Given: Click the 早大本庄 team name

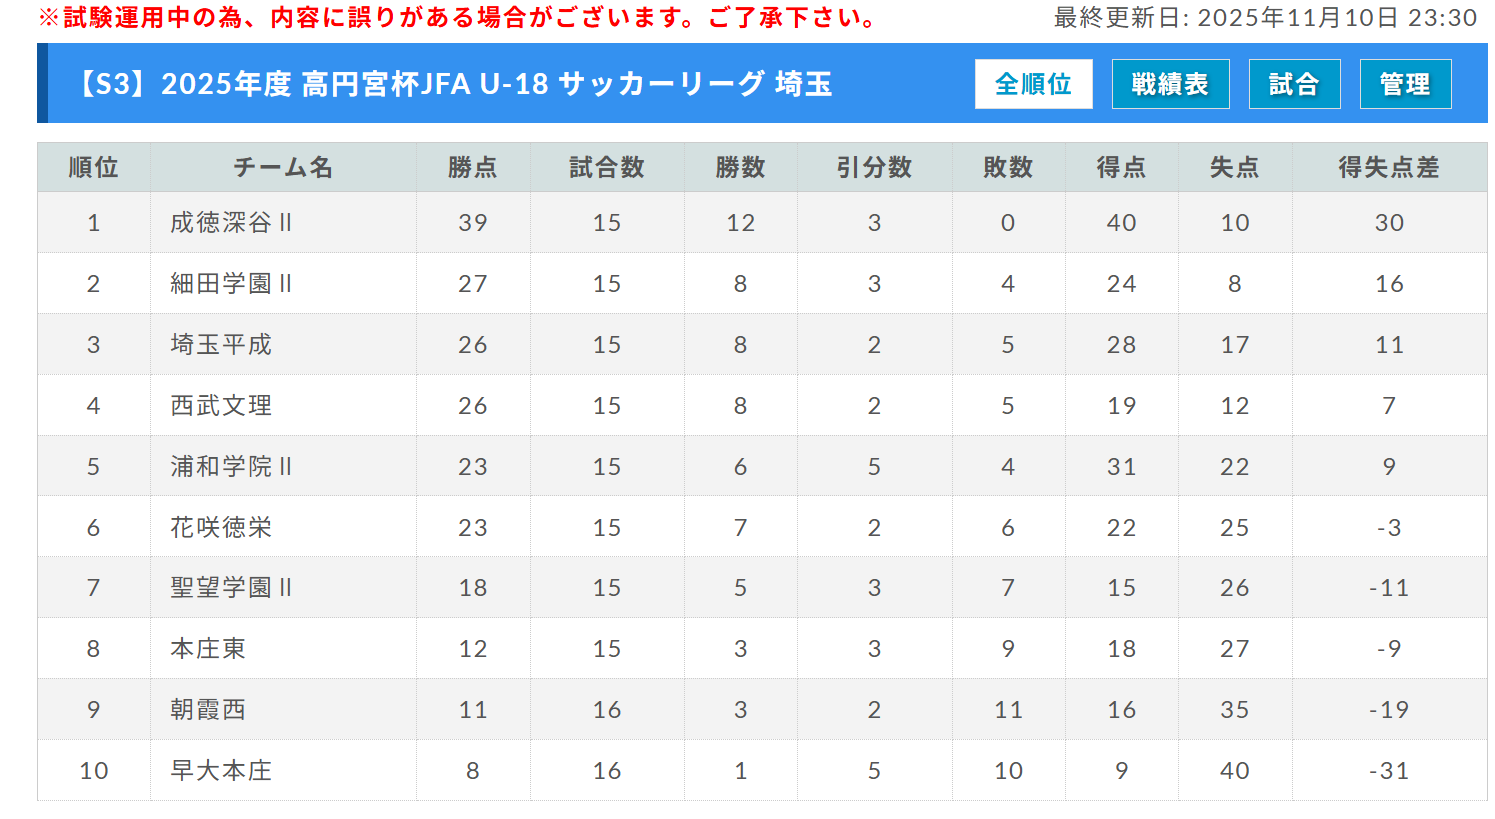Looking at the screenshot, I should click(x=221, y=771).
